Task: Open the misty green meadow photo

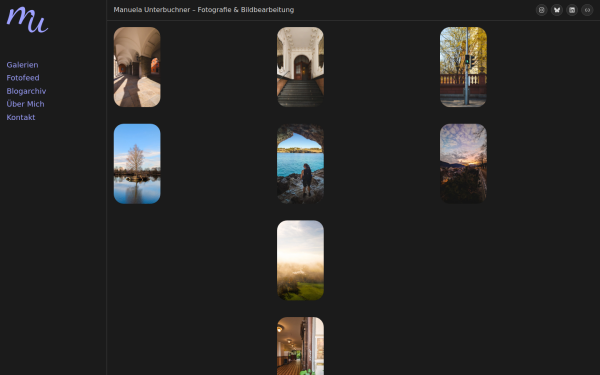Action: click(x=300, y=260)
